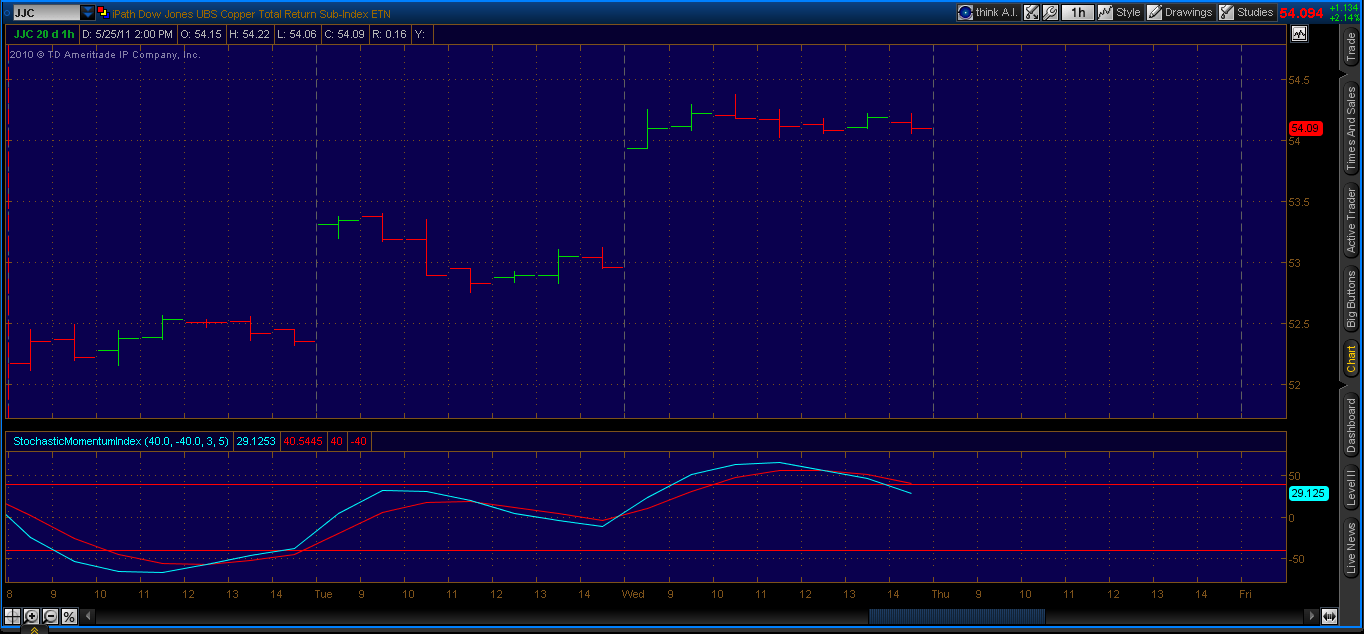Click the crosshair pan icon at bottom left
Viewport: 1364px width, 634px height.
coord(12,616)
